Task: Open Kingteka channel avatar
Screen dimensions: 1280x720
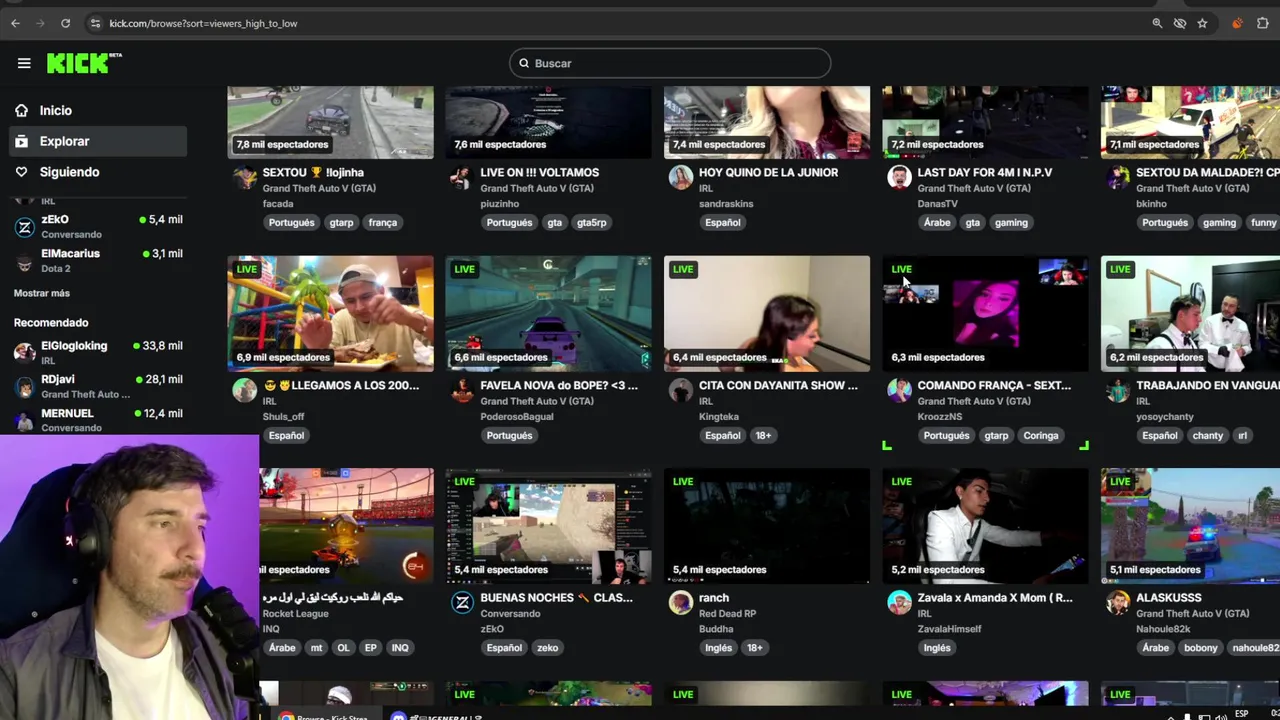Action: pos(681,390)
